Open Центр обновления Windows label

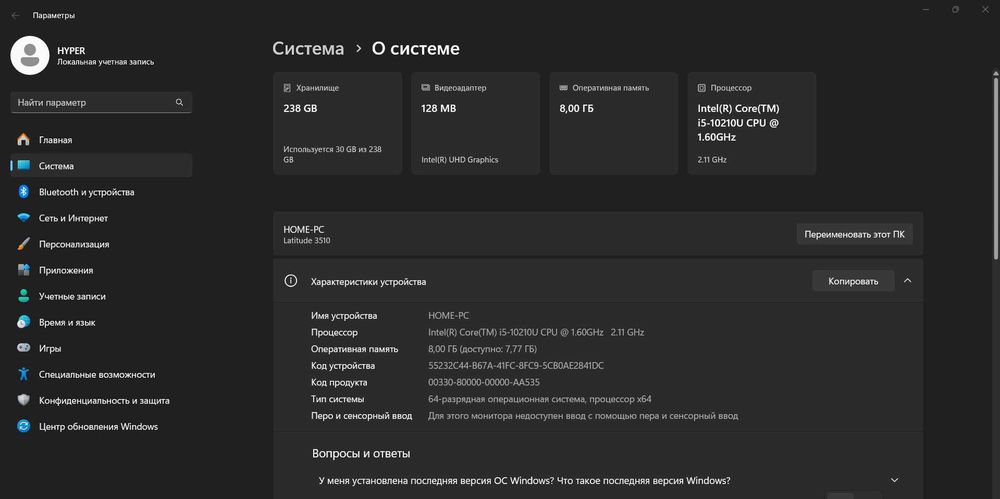pyautogui.click(x=98, y=426)
